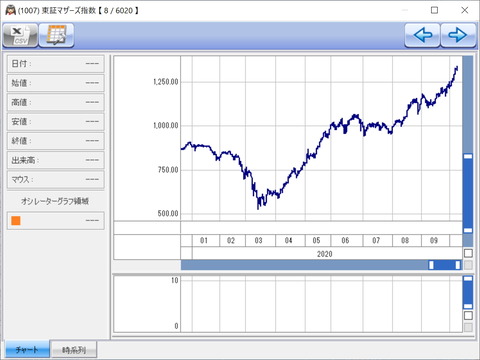Click the orange oscillator color swatch
This screenshot has height=360, width=480.
16,221
